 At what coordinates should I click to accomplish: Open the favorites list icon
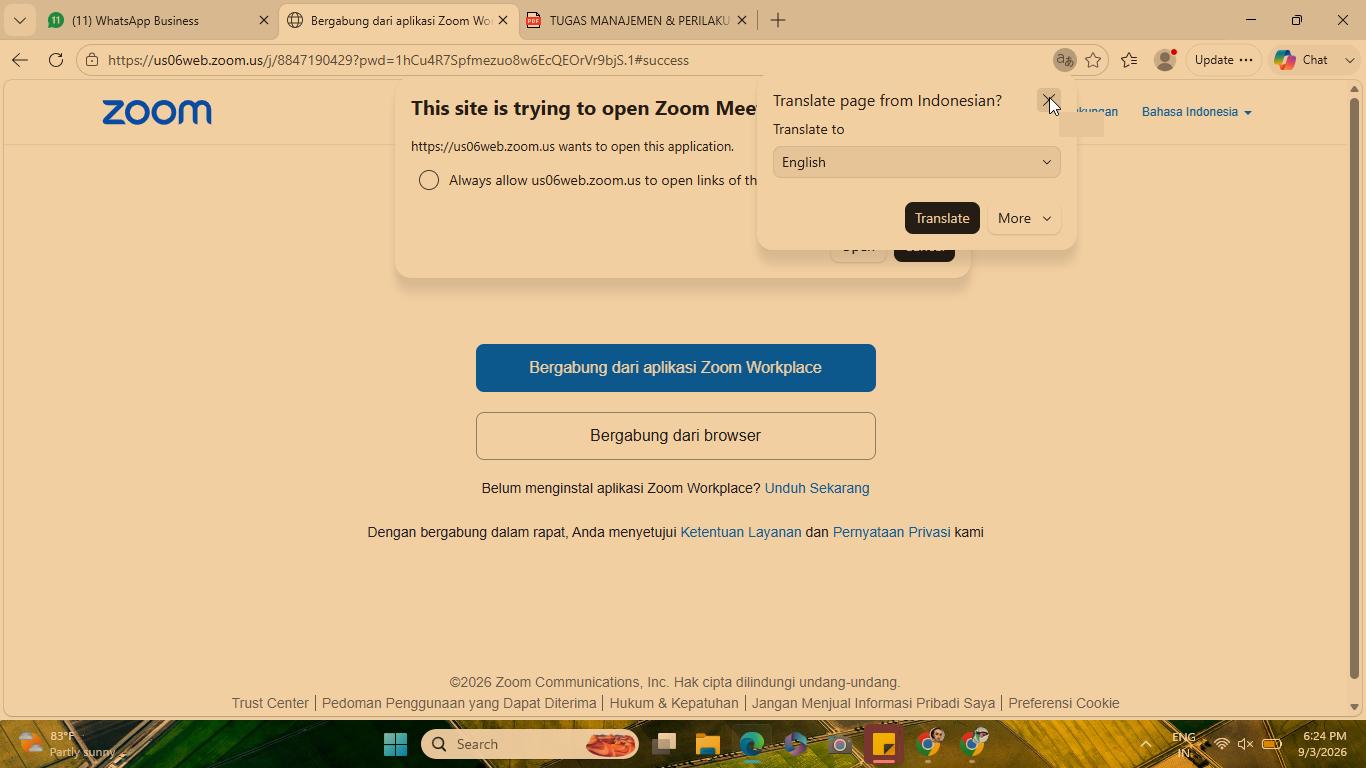point(1129,60)
